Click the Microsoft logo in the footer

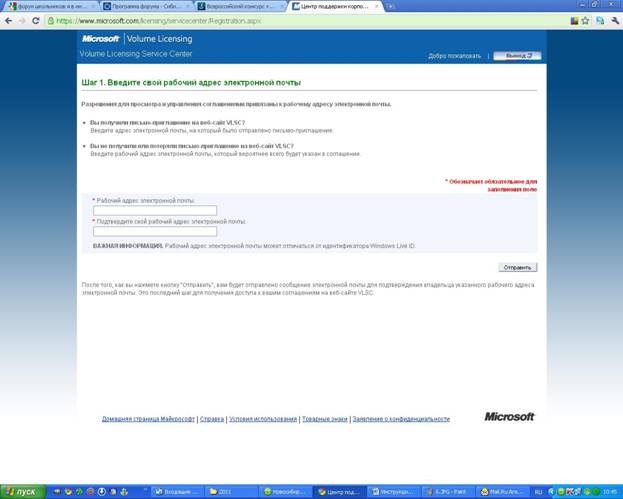pos(509,416)
